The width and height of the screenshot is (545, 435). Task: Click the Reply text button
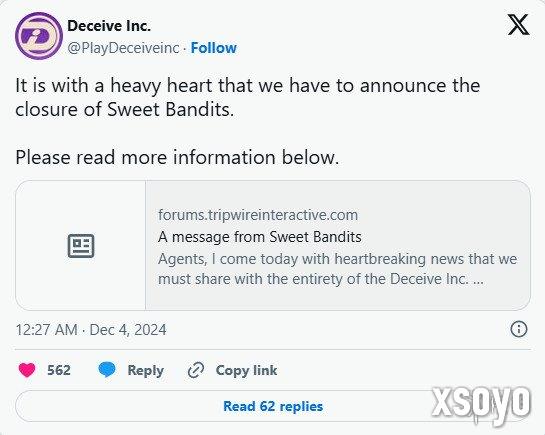(145, 370)
